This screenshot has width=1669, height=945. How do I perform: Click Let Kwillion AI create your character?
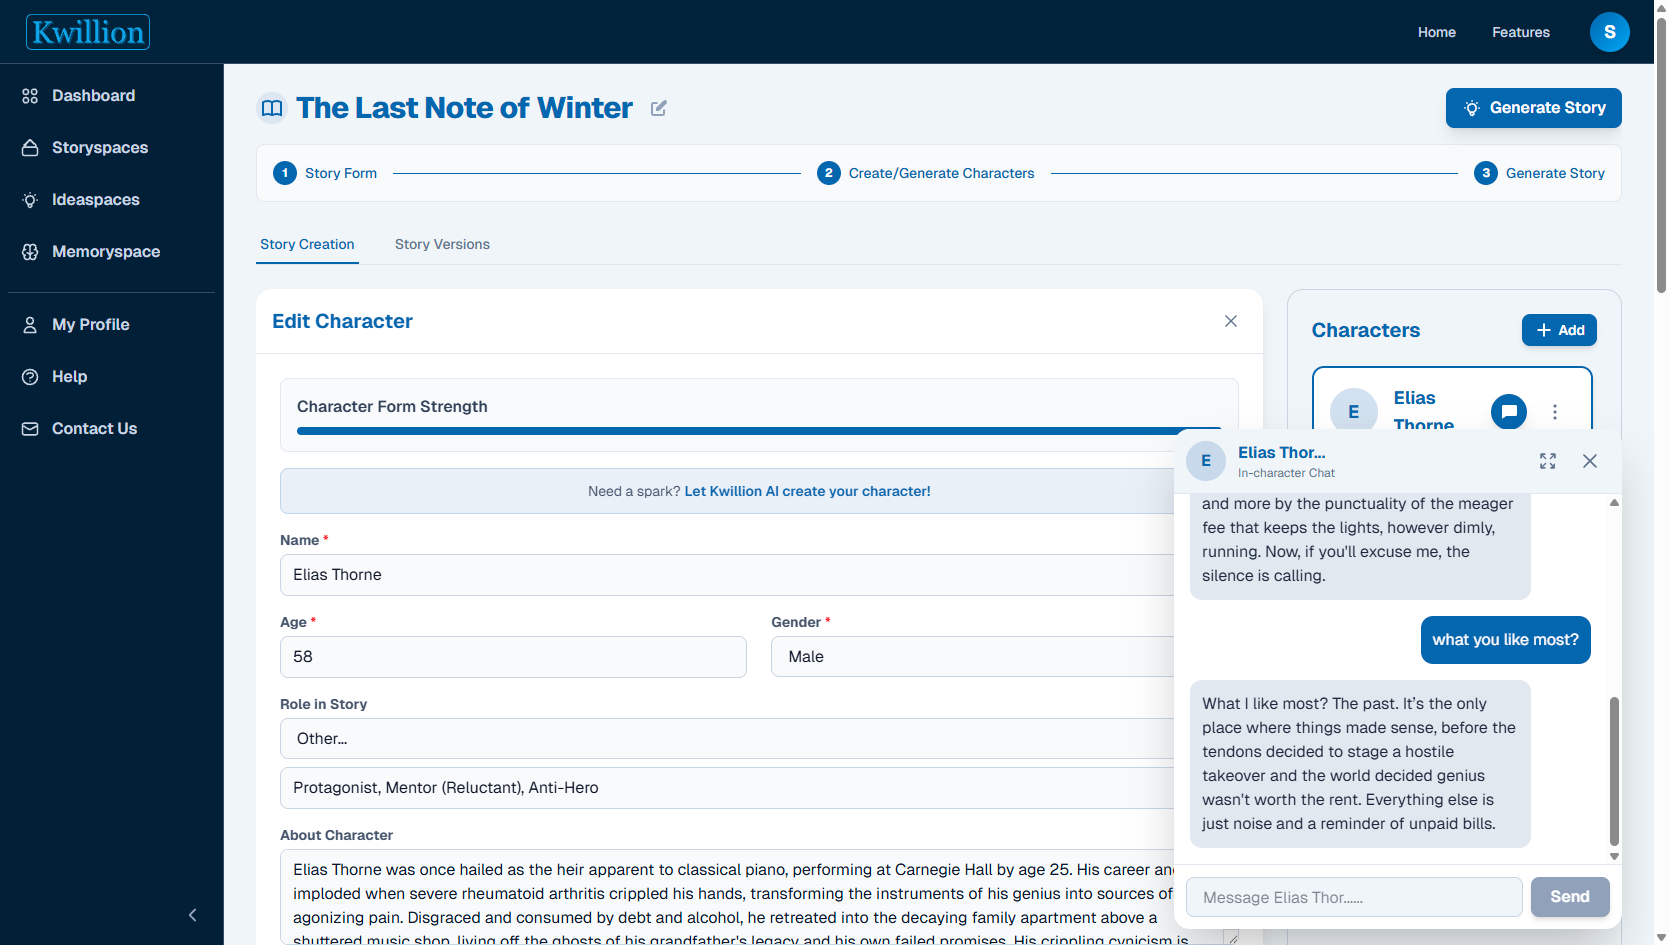click(807, 491)
